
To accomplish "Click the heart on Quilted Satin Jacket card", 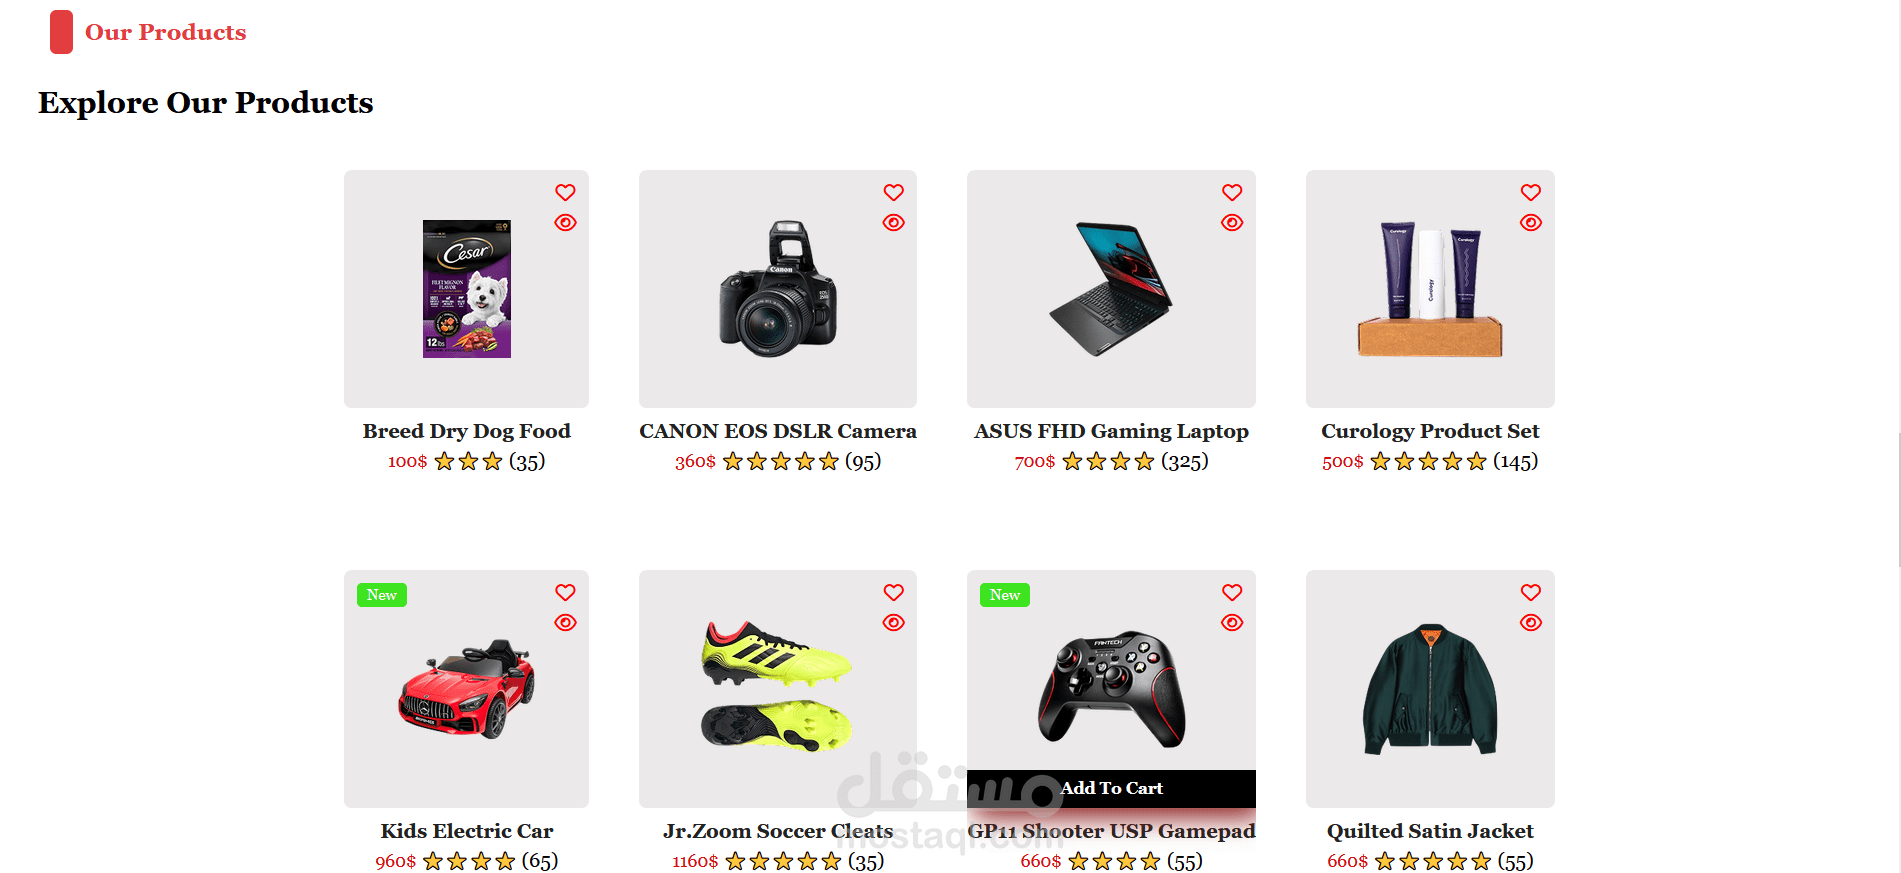I will click(1531, 592).
